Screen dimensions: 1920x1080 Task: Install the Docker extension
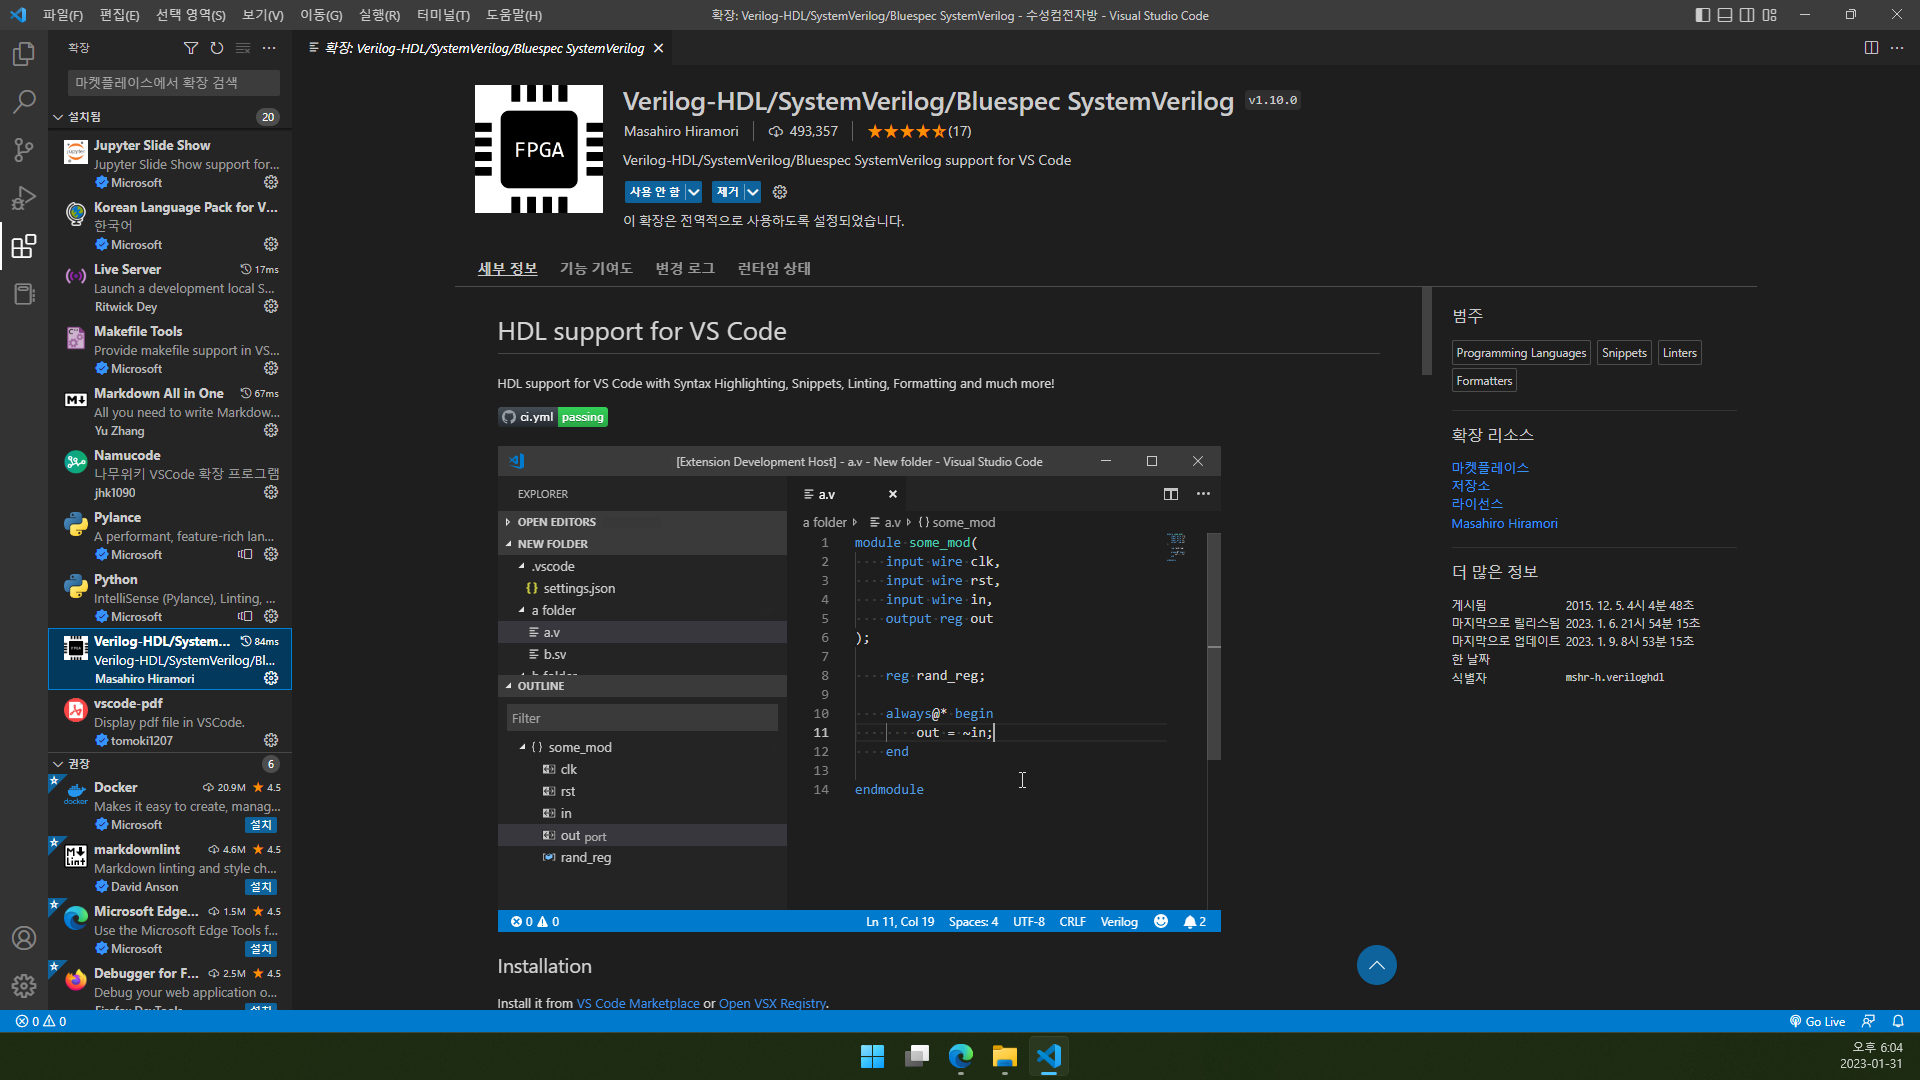[x=261, y=825]
